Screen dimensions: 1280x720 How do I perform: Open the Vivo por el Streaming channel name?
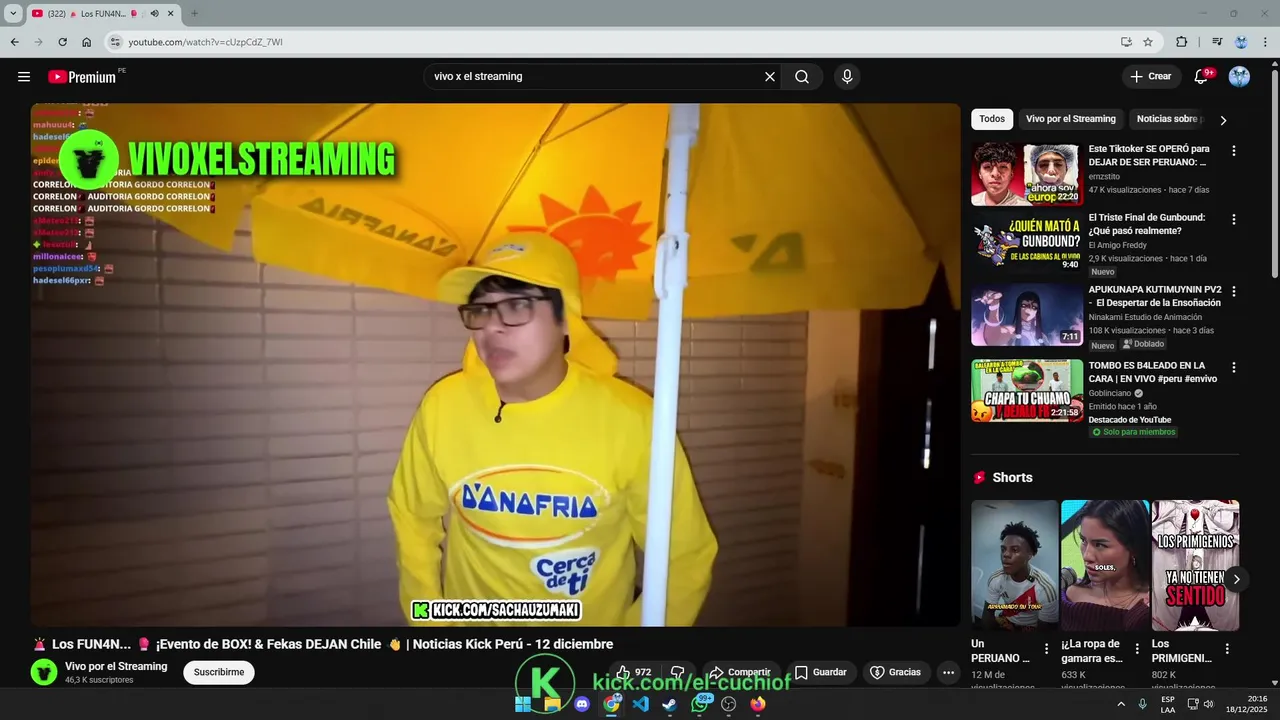[x=116, y=667]
